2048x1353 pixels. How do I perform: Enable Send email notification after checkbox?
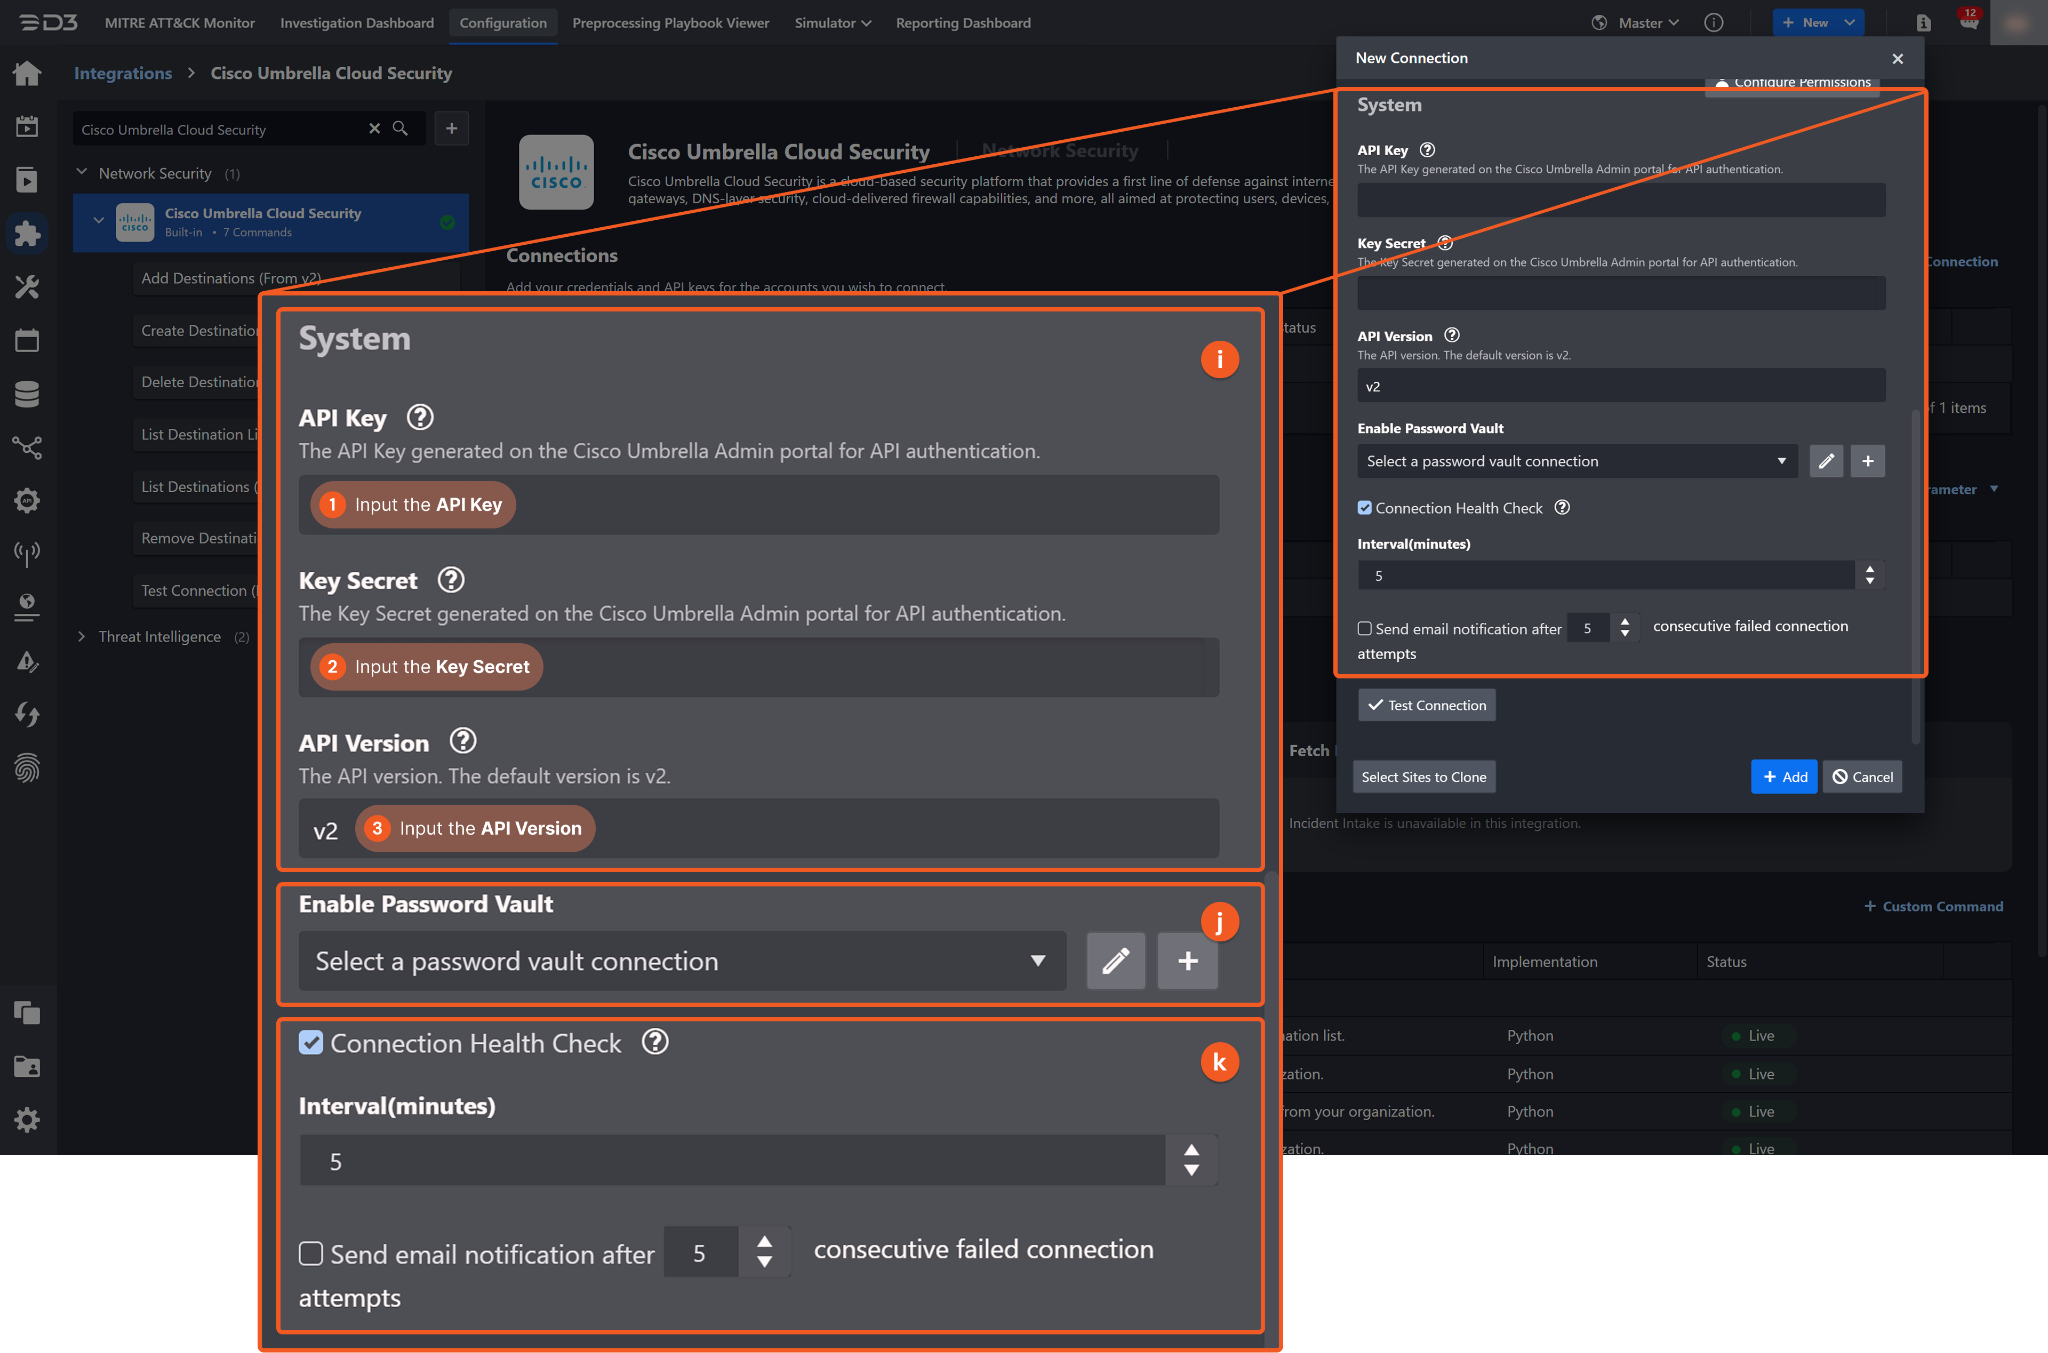coord(1365,629)
